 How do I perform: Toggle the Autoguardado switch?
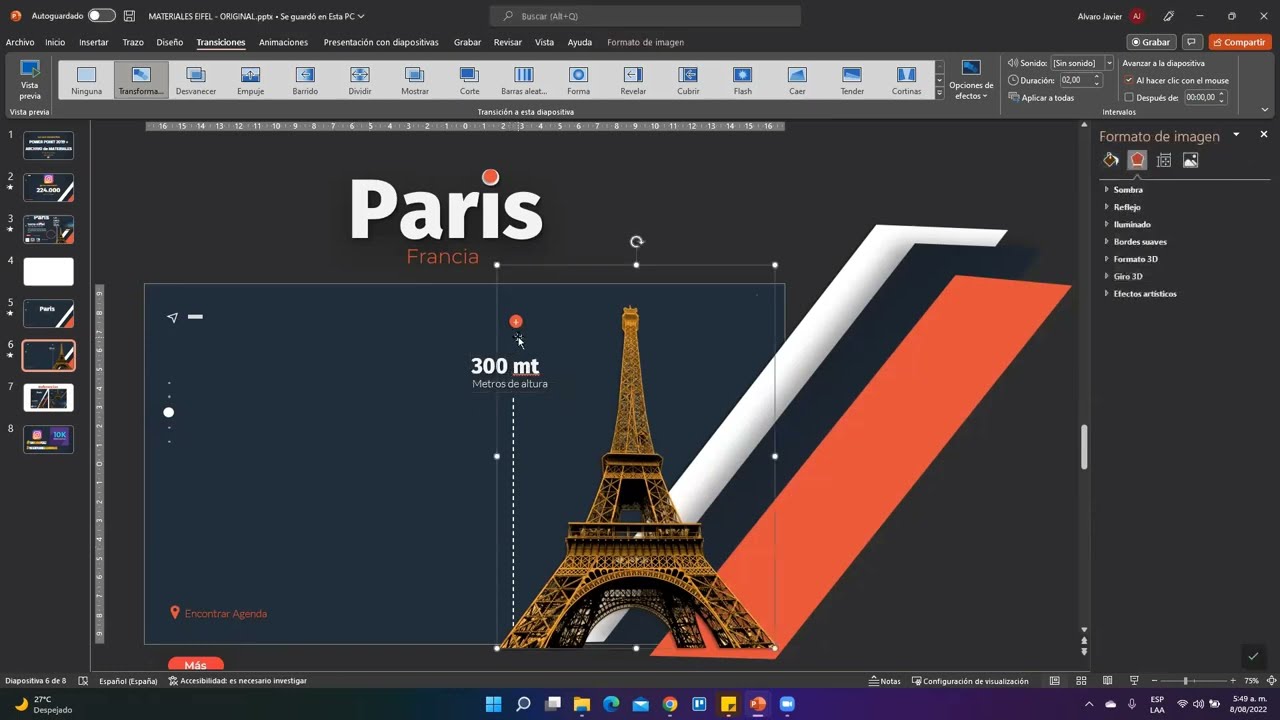click(x=101, y=16)
